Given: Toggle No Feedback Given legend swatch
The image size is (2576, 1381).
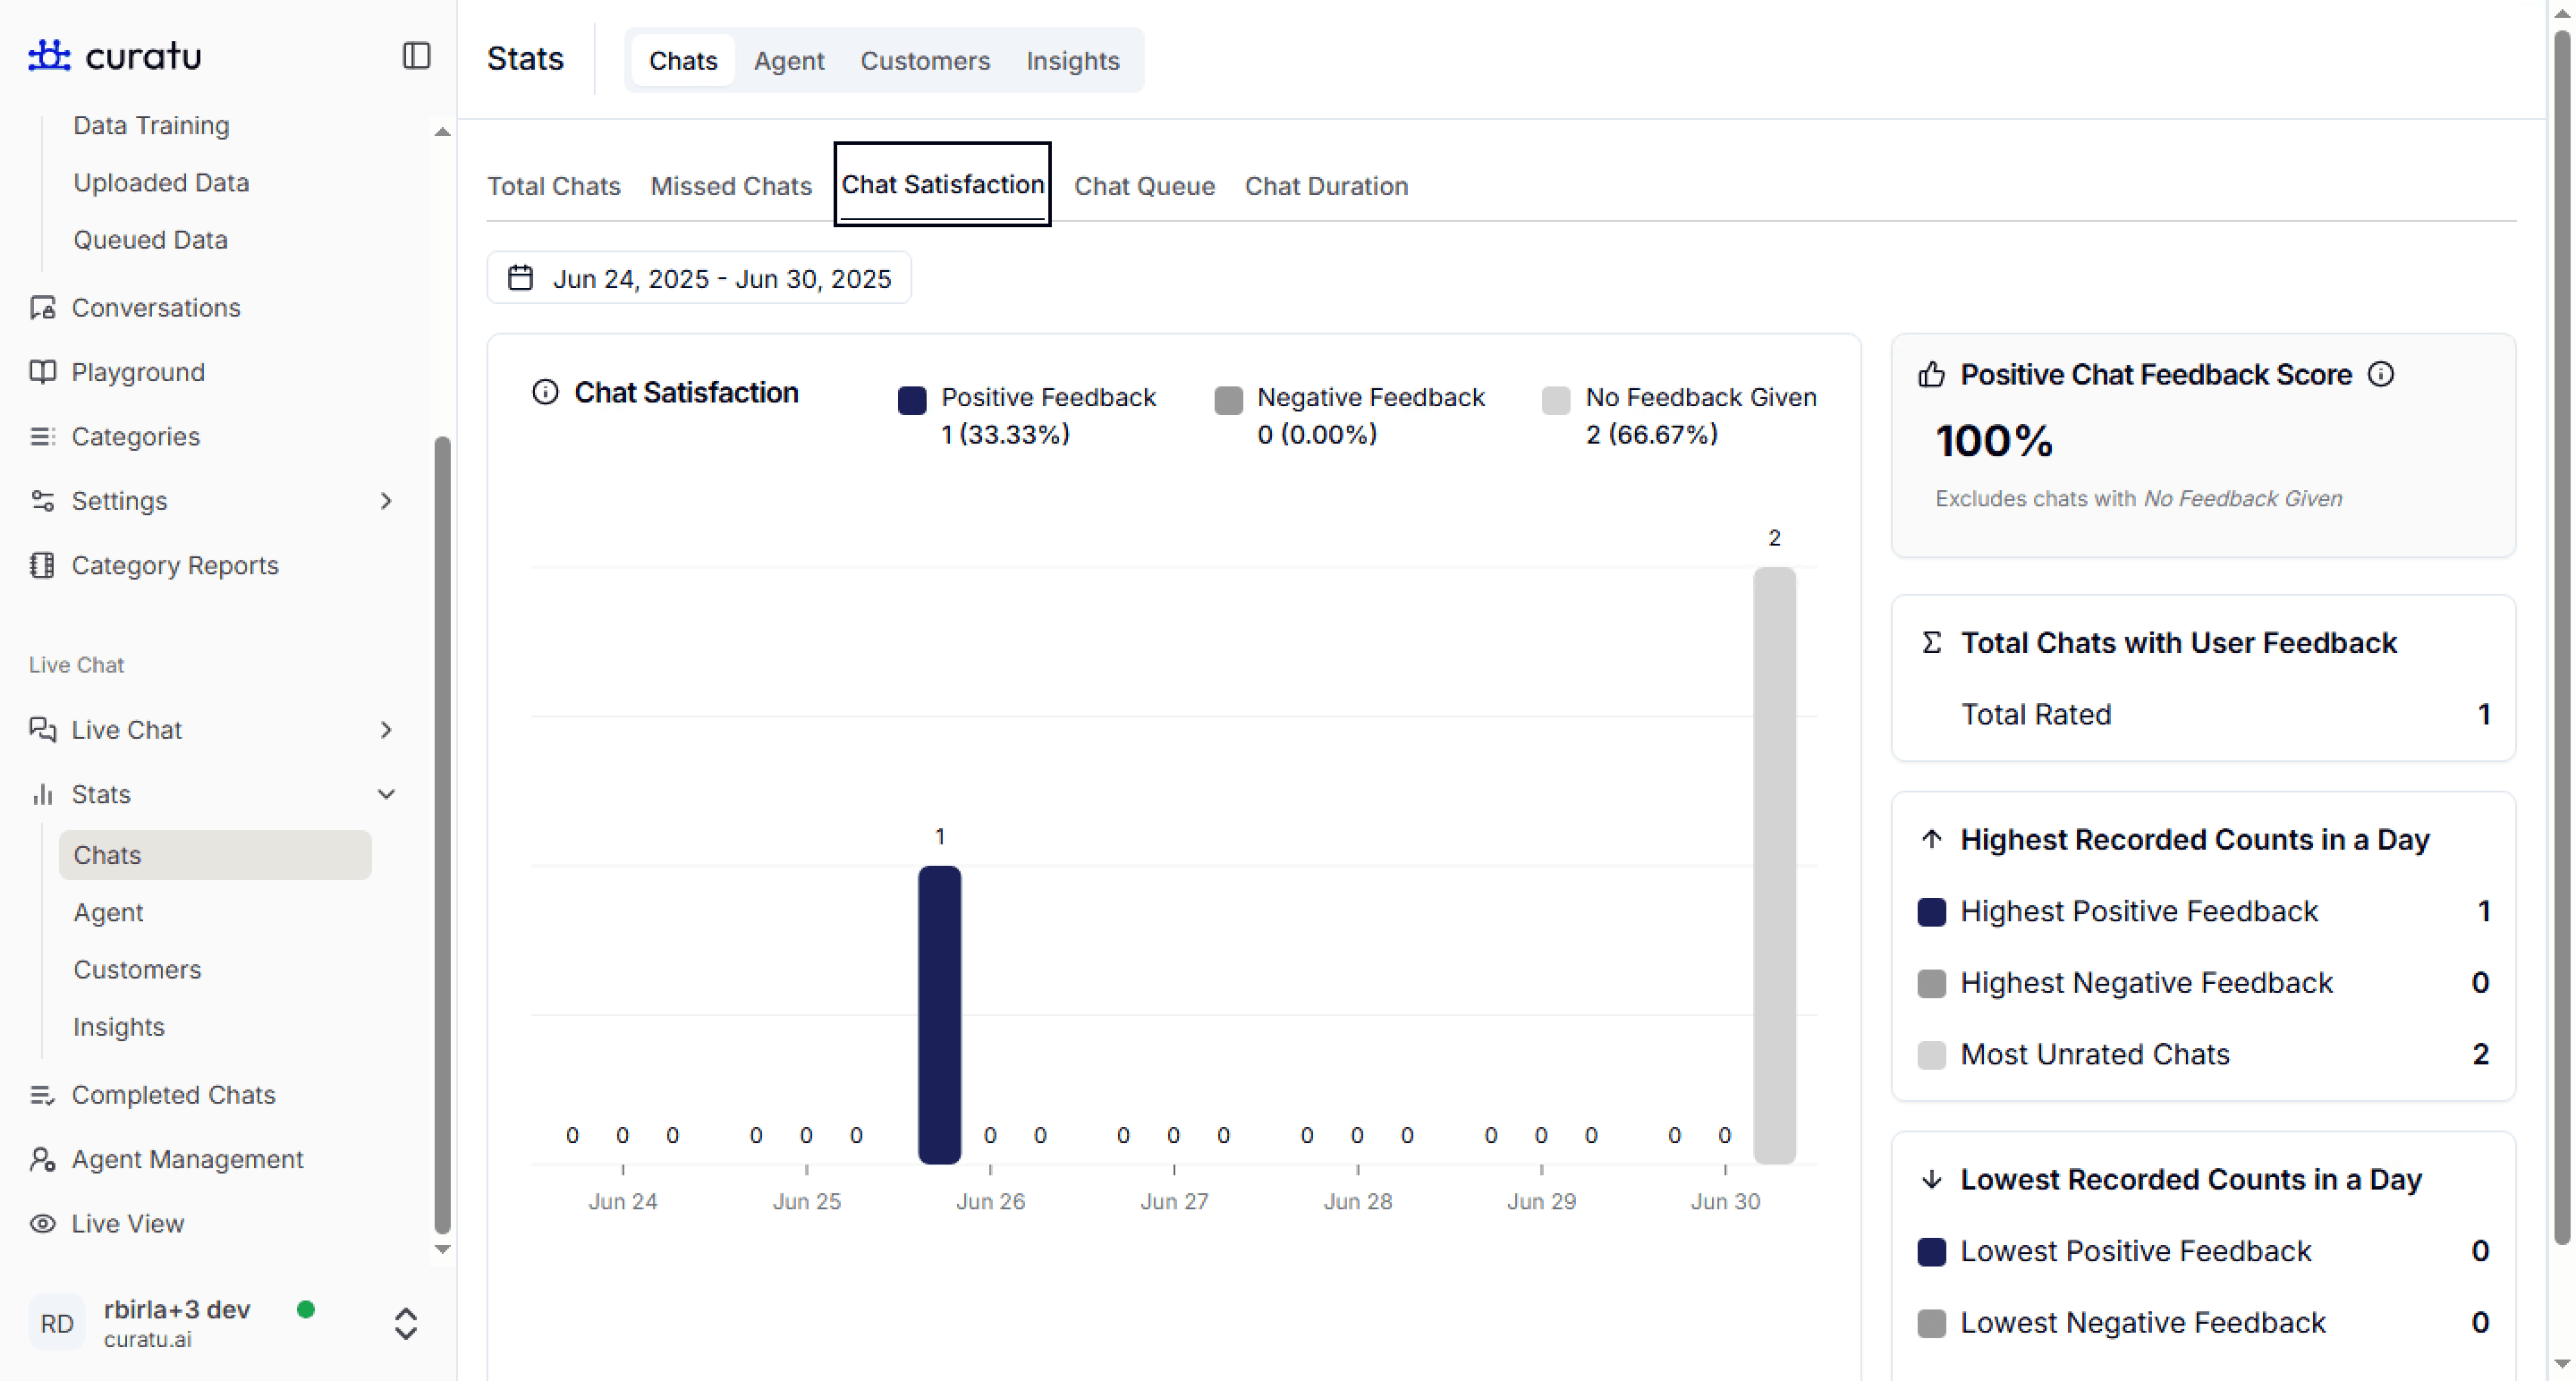Looking at the screenshot, I should point(1556,400).
